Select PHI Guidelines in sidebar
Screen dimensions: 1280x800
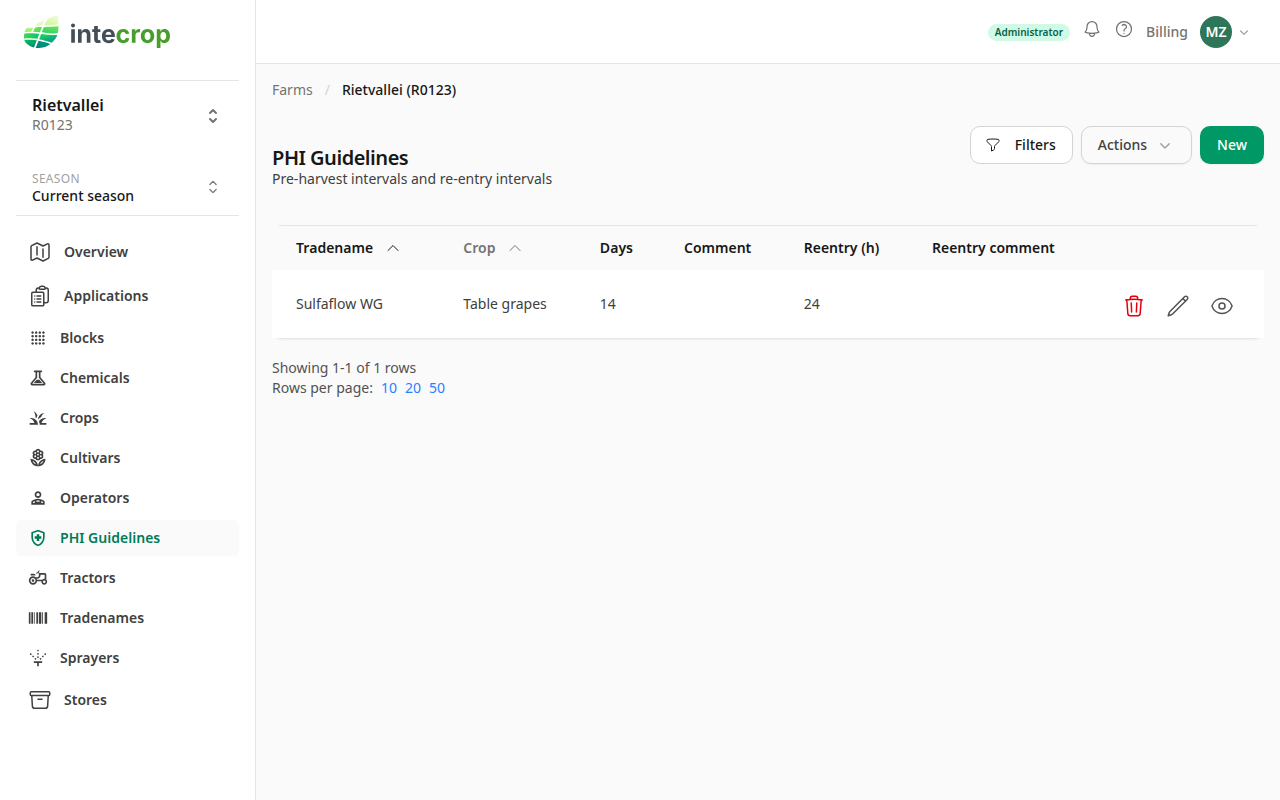pos(127,538)
